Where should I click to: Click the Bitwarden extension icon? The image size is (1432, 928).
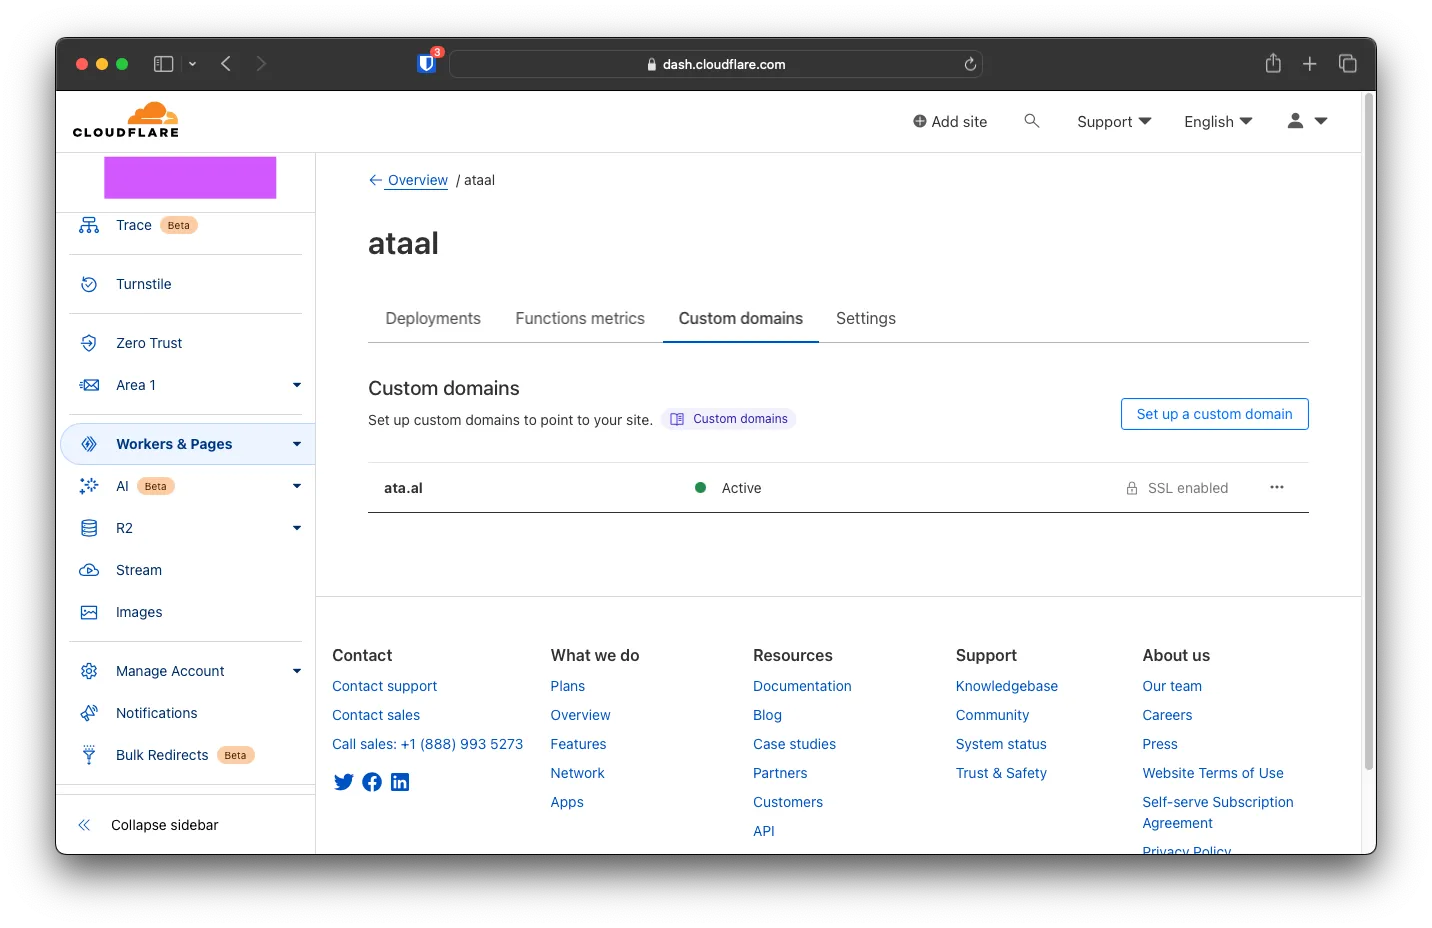click(x=427, y=64)
